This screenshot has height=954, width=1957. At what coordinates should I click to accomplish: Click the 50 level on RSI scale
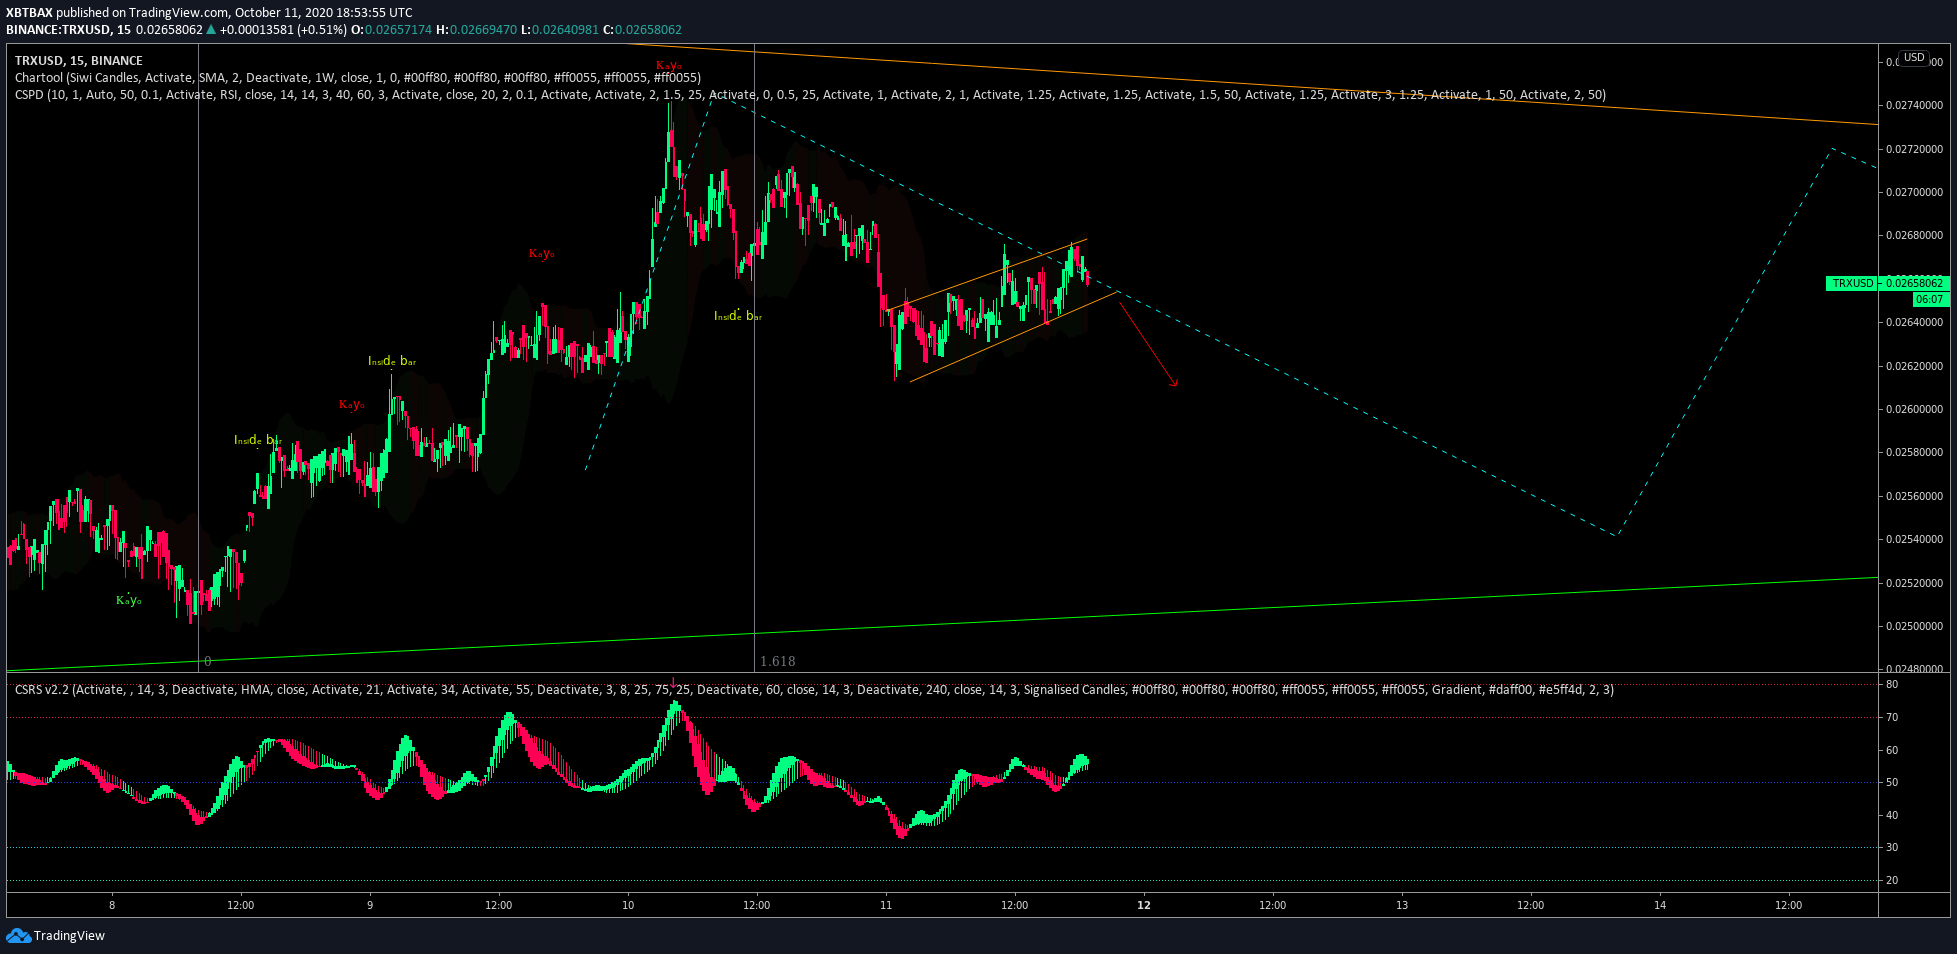point(1892,782)
